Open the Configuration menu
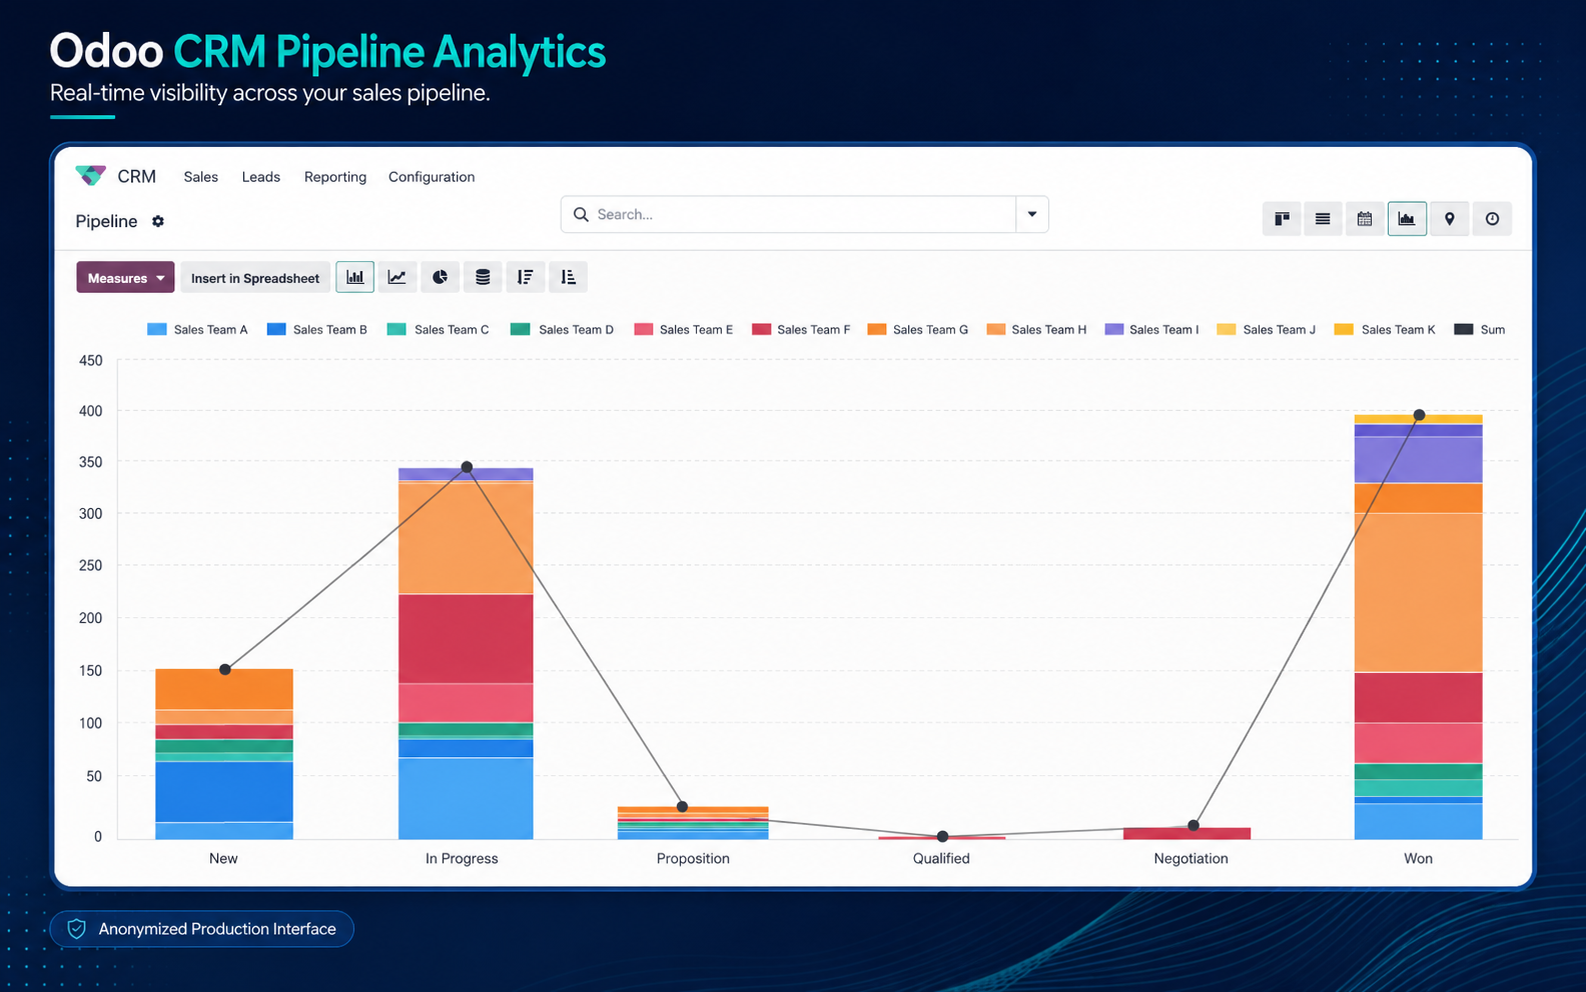The image size is (1586, 992). [431, 177]
